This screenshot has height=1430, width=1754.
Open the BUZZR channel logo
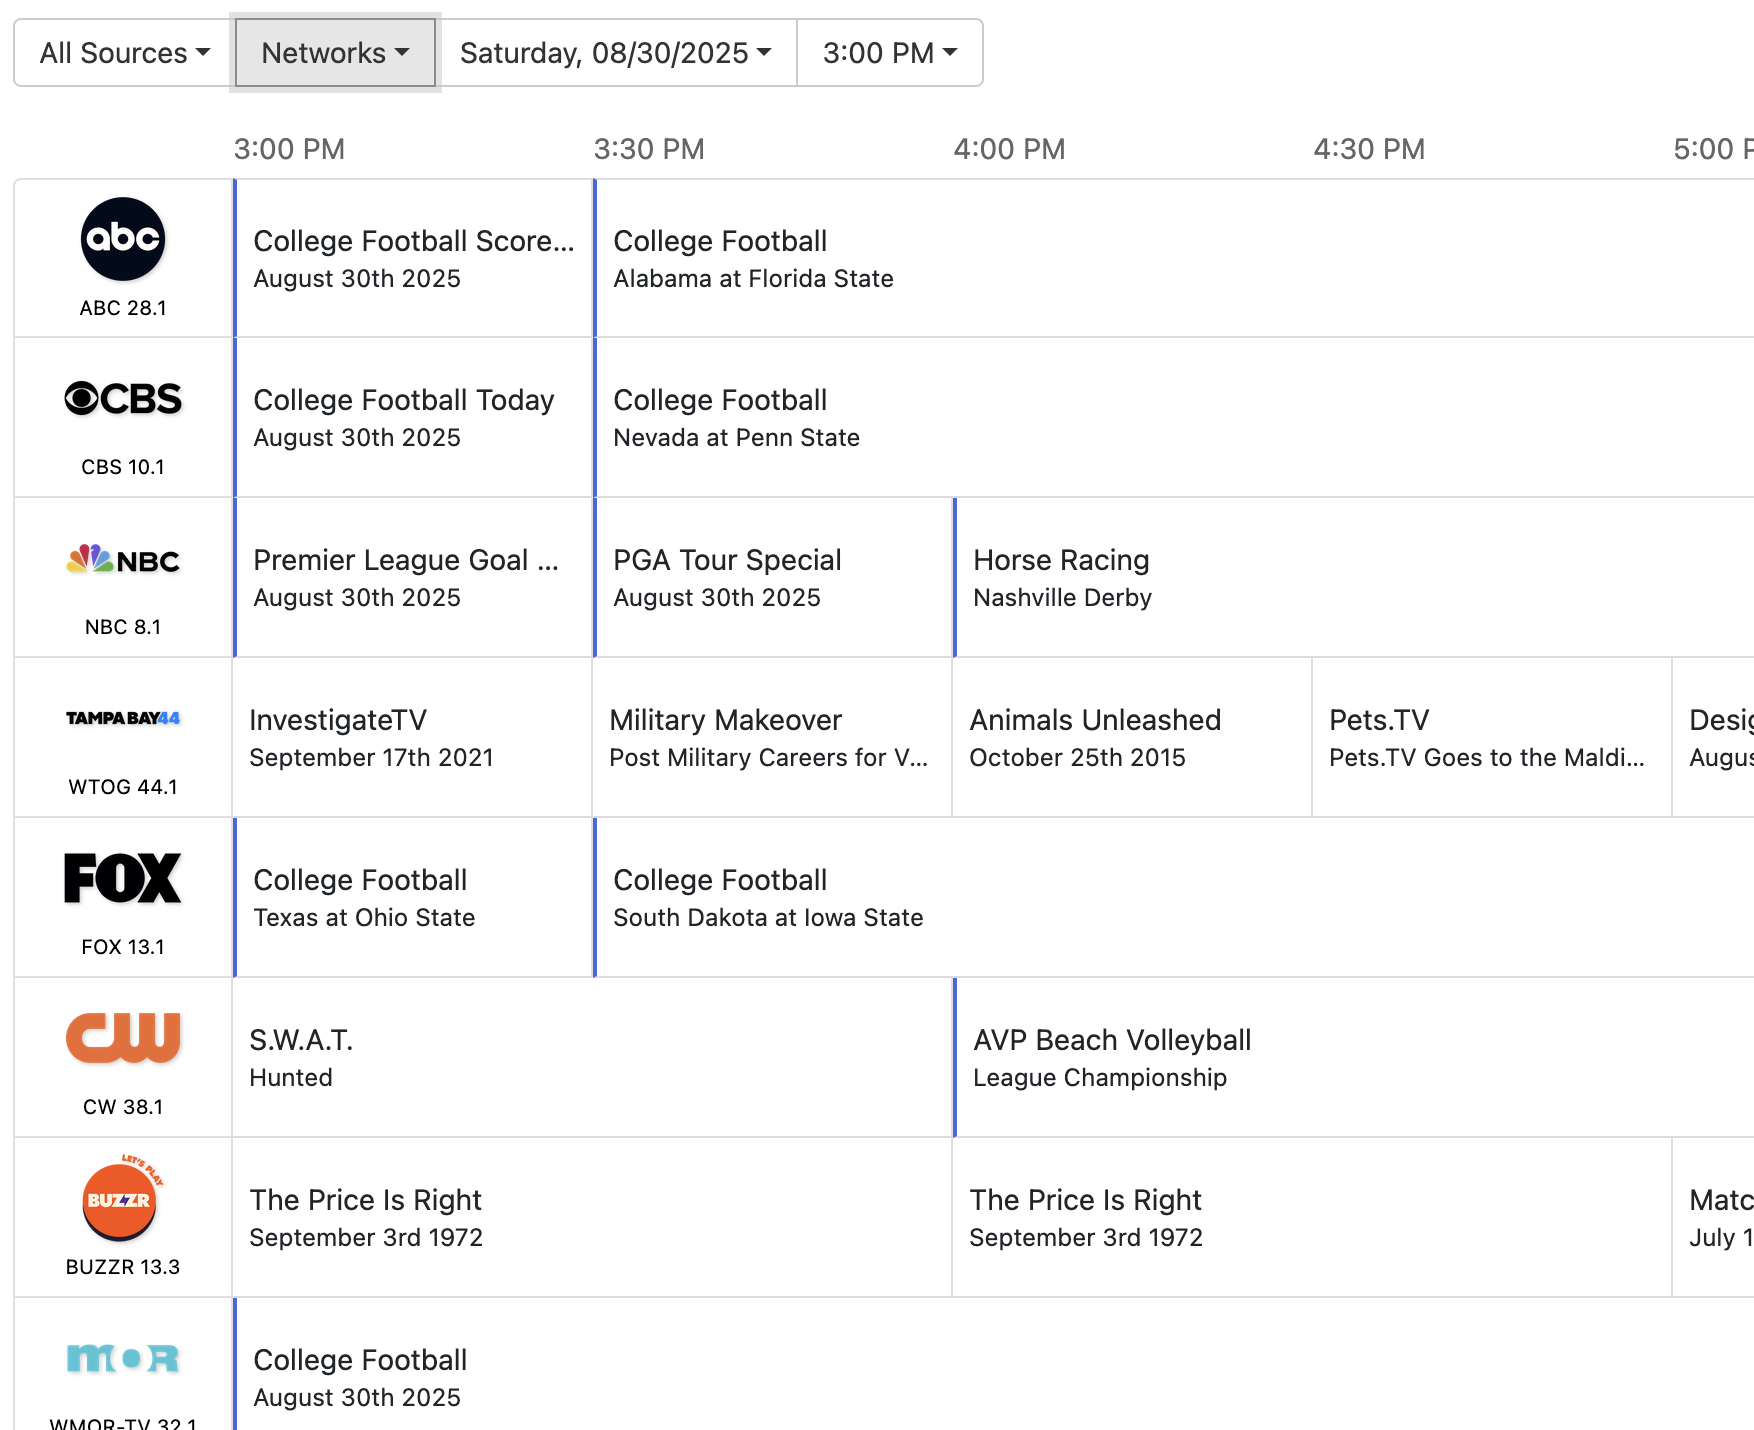pyautogui.click(x=120, y=1199)
